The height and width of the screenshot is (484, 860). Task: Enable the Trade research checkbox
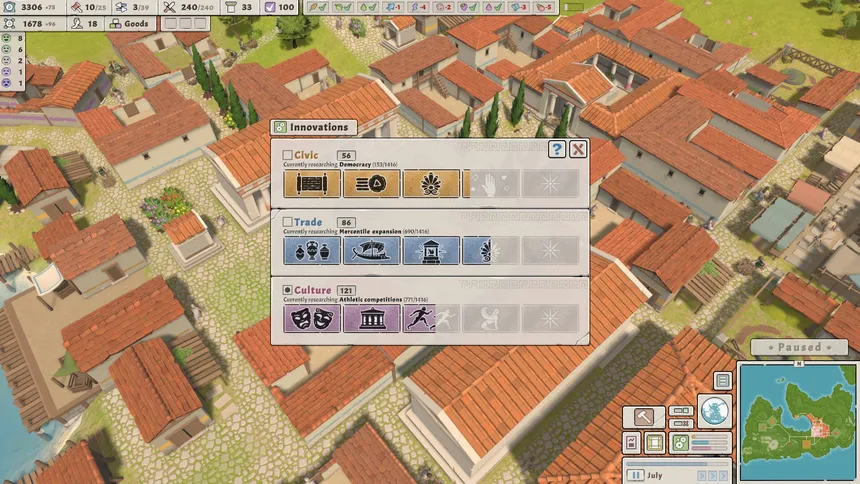(287, 222)
